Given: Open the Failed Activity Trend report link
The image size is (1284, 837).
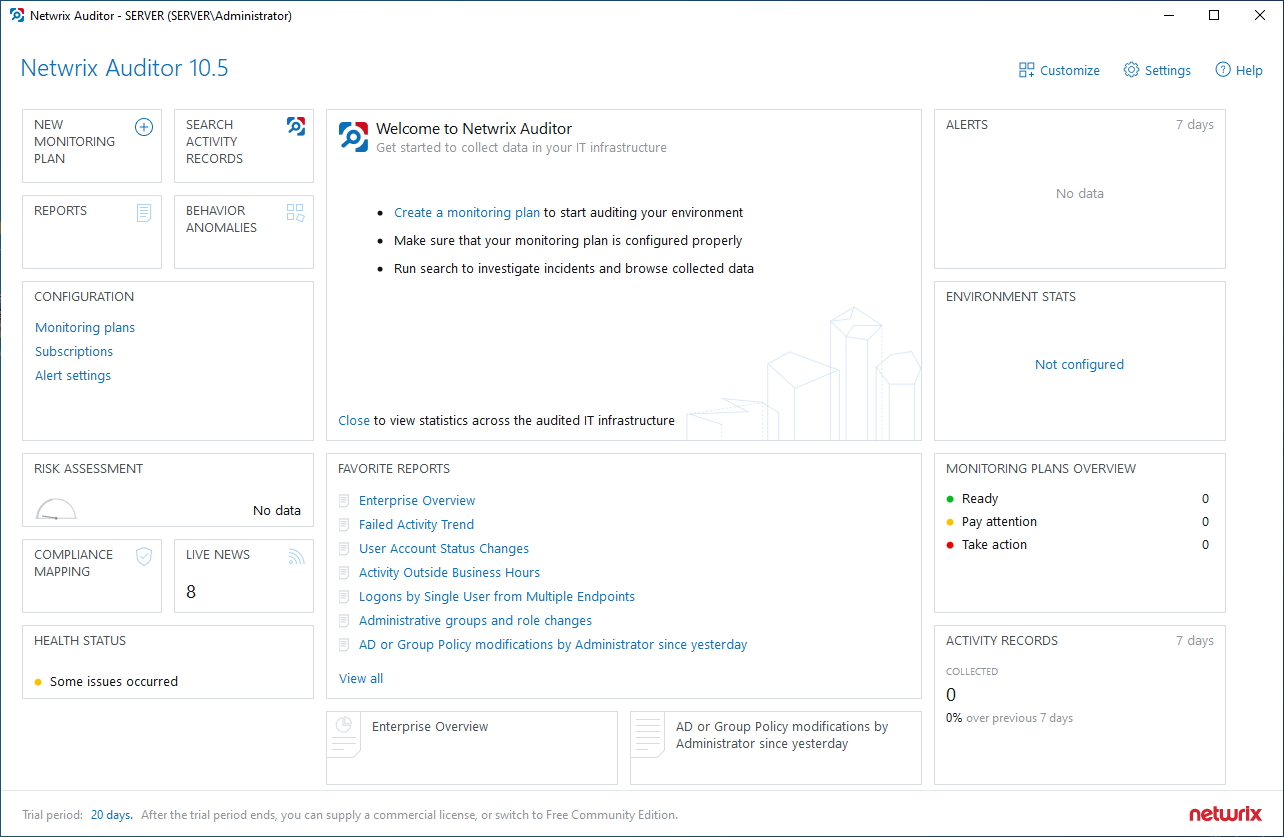Looking at the screenshot, I should point(416,524).
